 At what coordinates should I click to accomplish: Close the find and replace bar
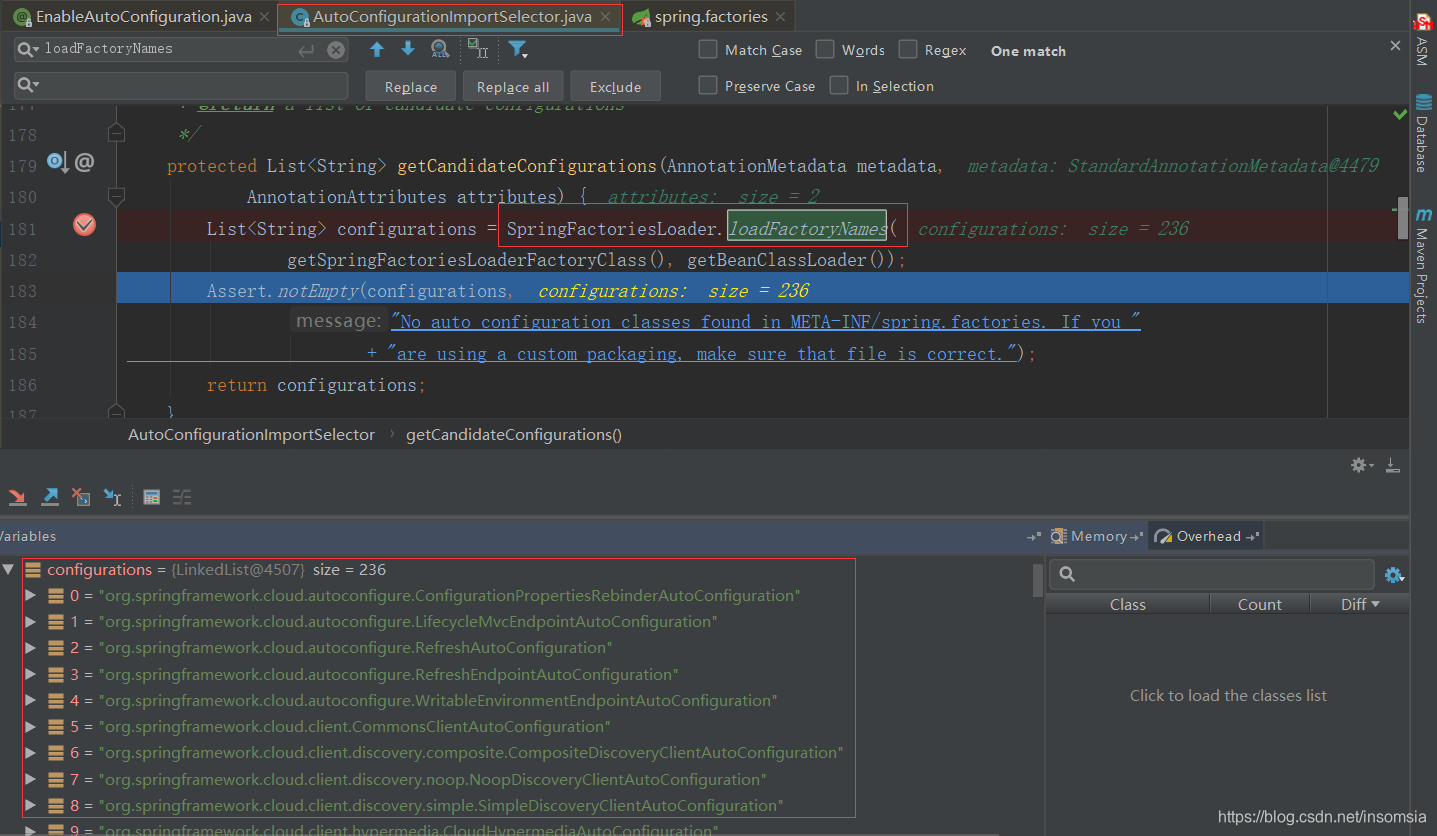tap(1396, 45)
